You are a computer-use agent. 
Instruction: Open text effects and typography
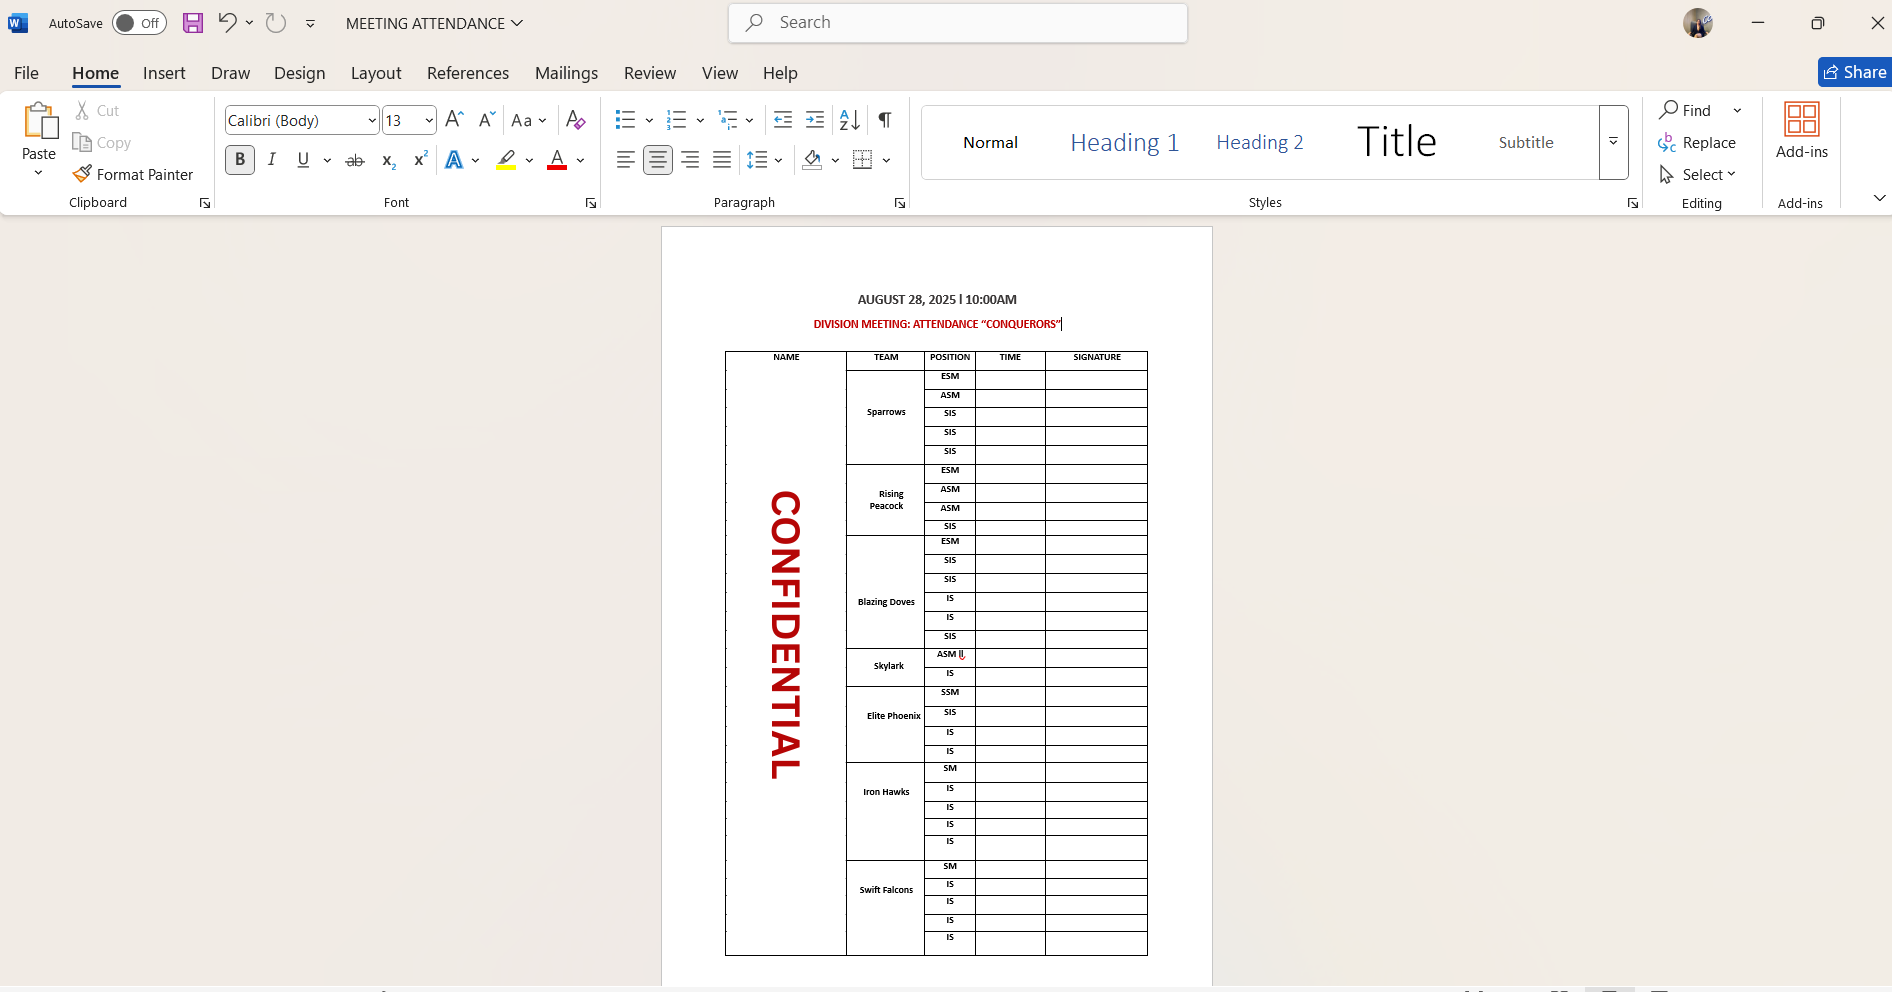tap(454, 160)
